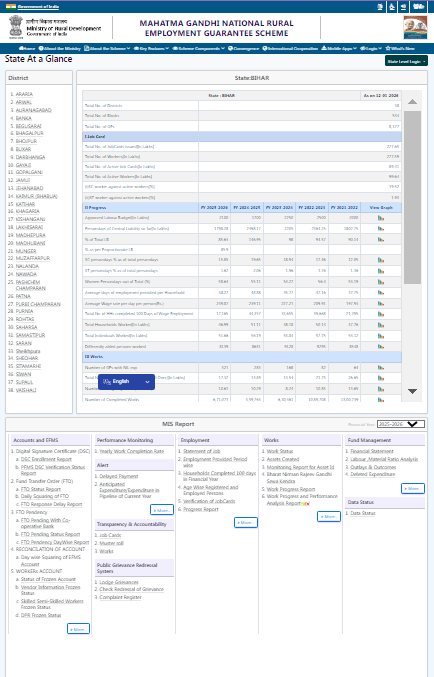Click scroll up arrow of state table
Viewport: 434px width, 677px height.
coord(412,102)
